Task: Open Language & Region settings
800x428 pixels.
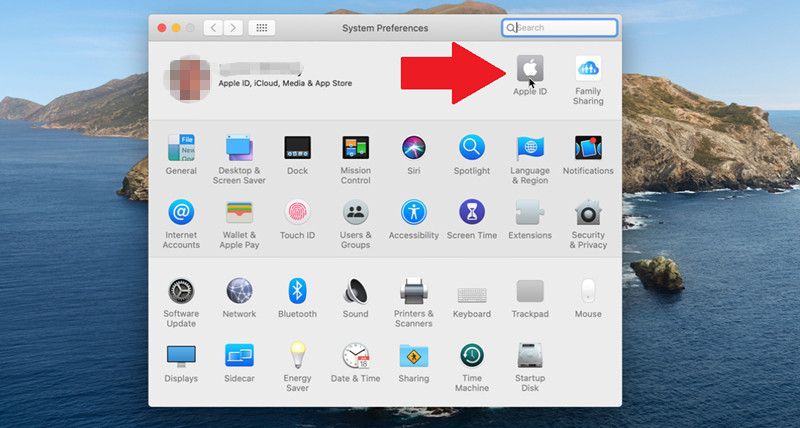Action: point(530,148)
